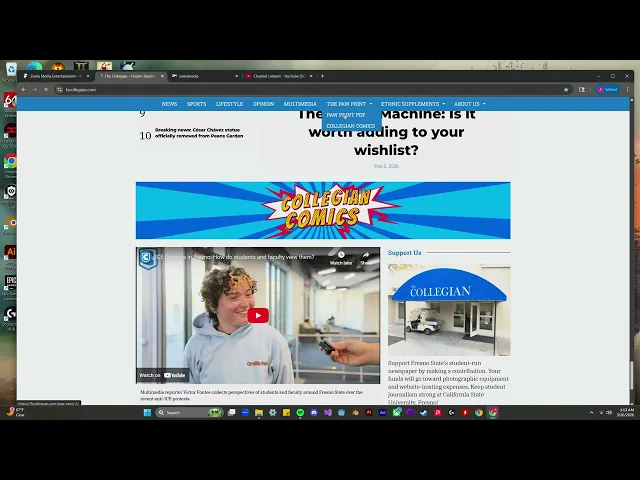Open the taskbar clock and date
The width and height of the screenshot is (640, 480).
[x=626, y=412]
